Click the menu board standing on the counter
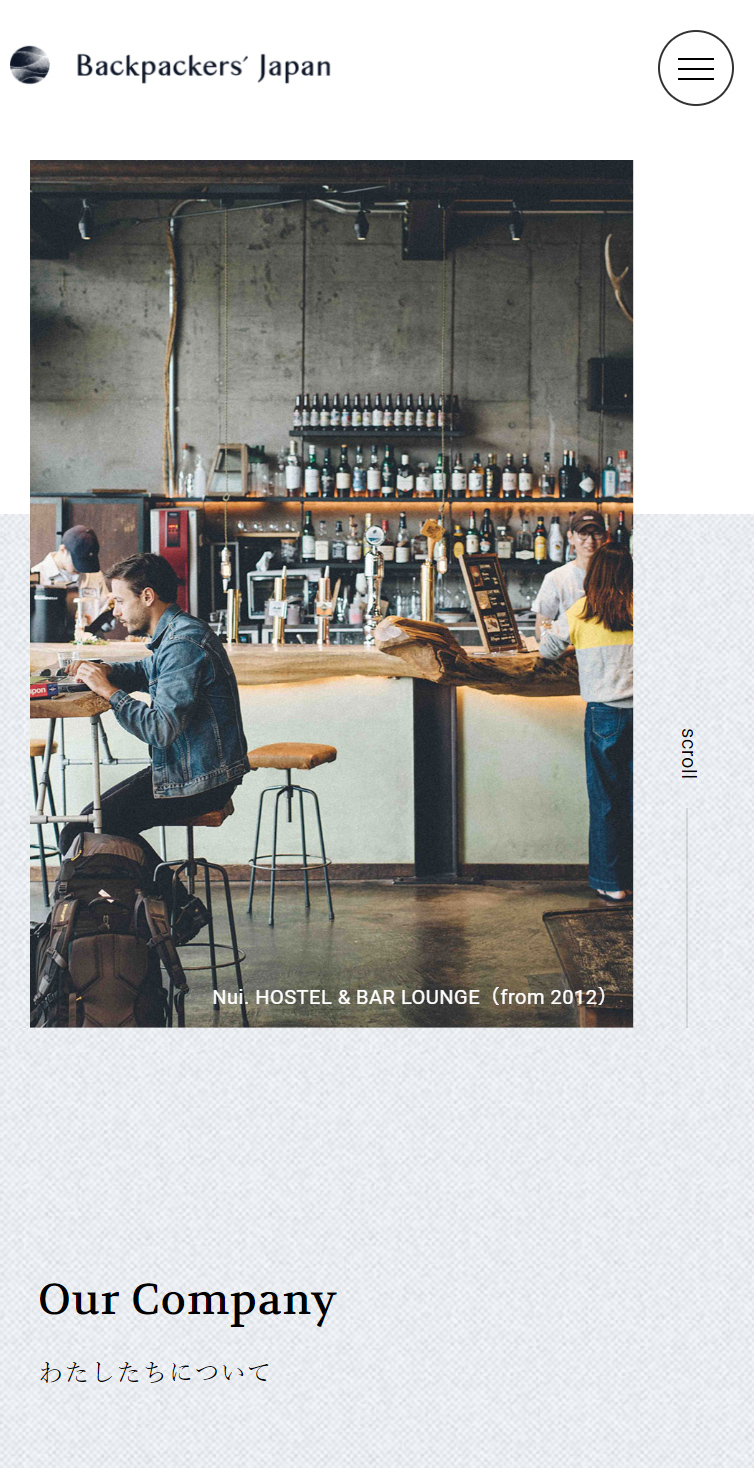This screenshot has height=1468, width=754. point(490,602)
